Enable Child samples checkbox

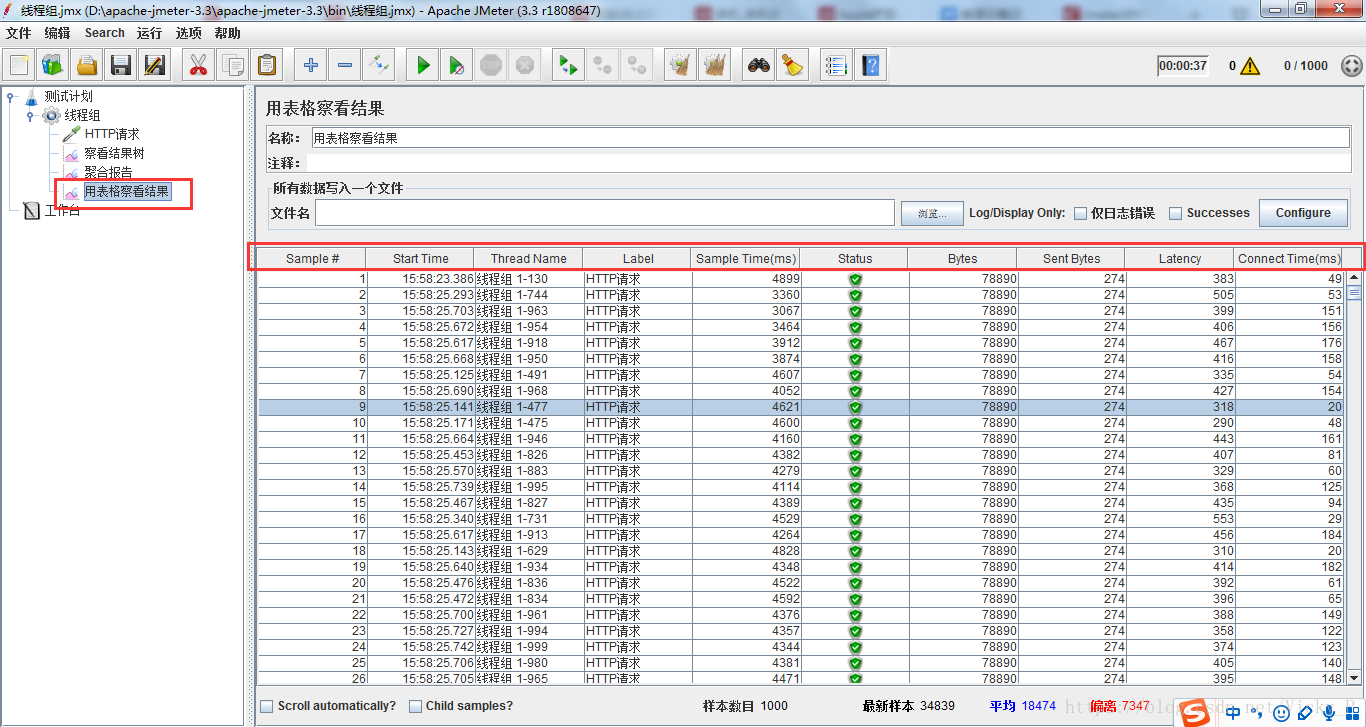tap(416, 706)
